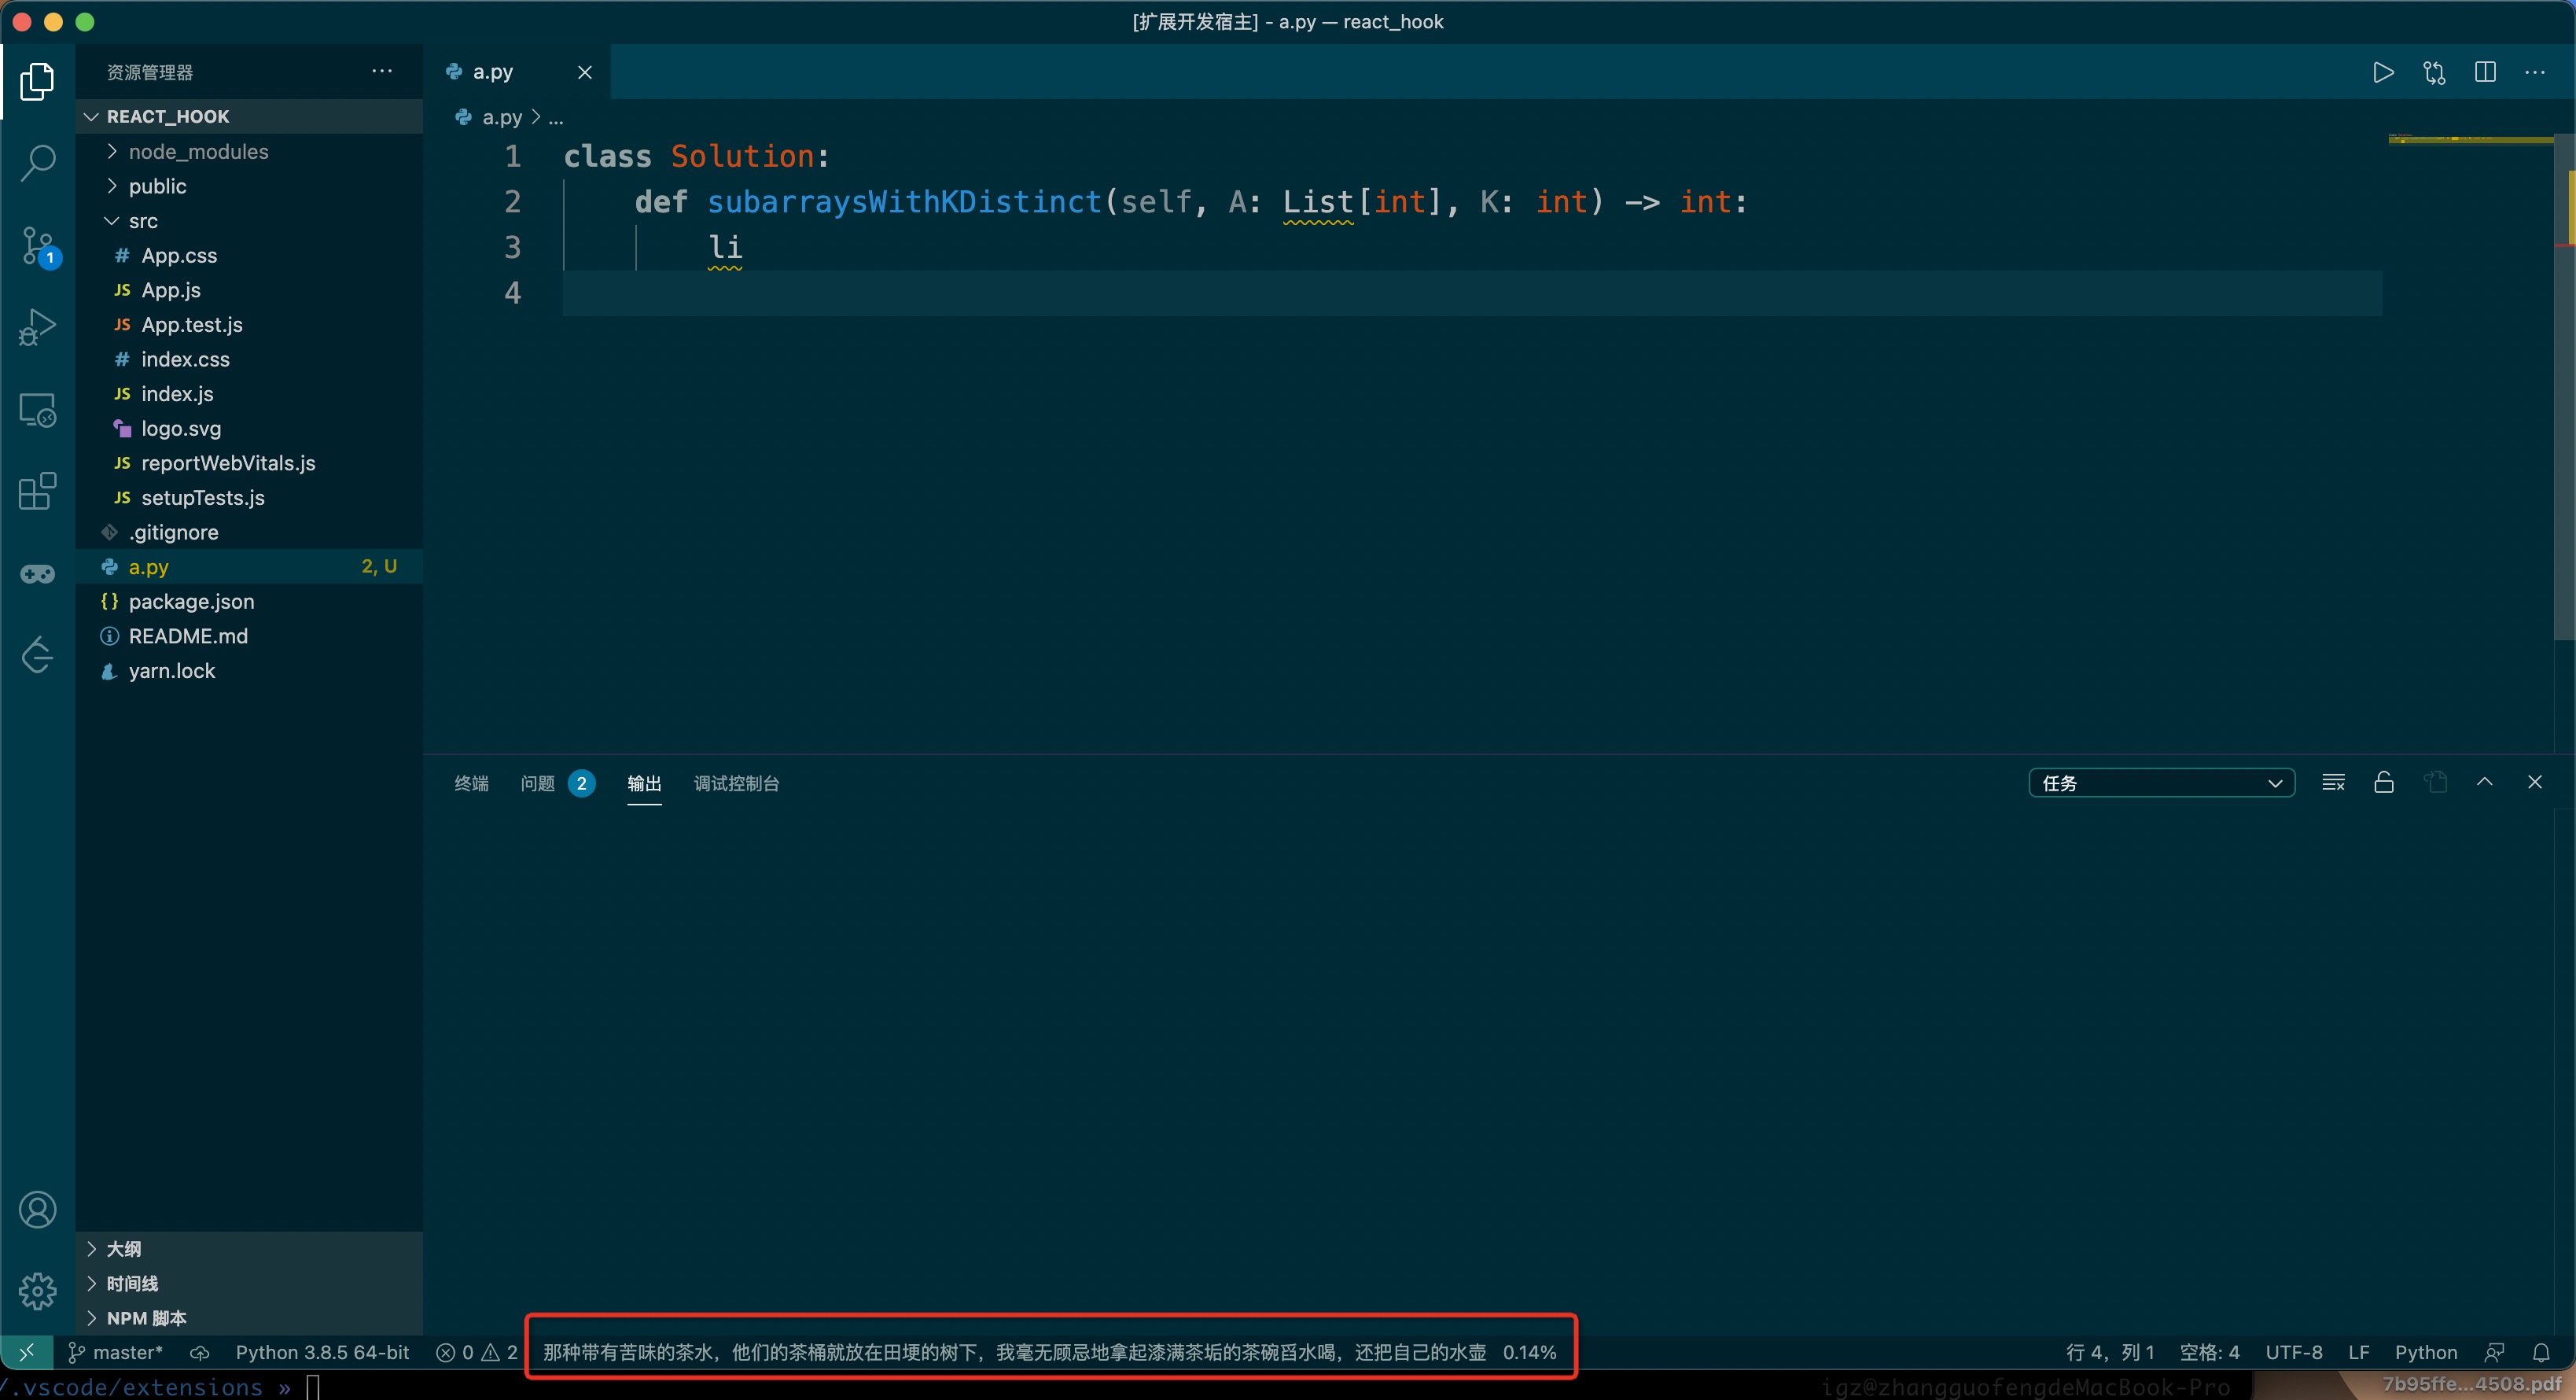This screenshot has height=1400, width=2576.
Task: Run Python file with play button
Action: point(2383,72)
